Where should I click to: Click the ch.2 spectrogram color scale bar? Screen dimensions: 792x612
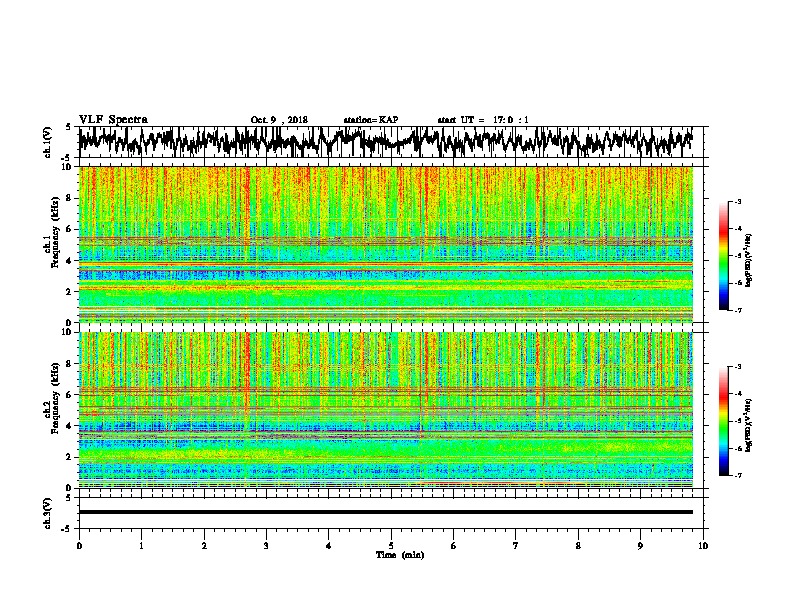[x=723, y=421]
